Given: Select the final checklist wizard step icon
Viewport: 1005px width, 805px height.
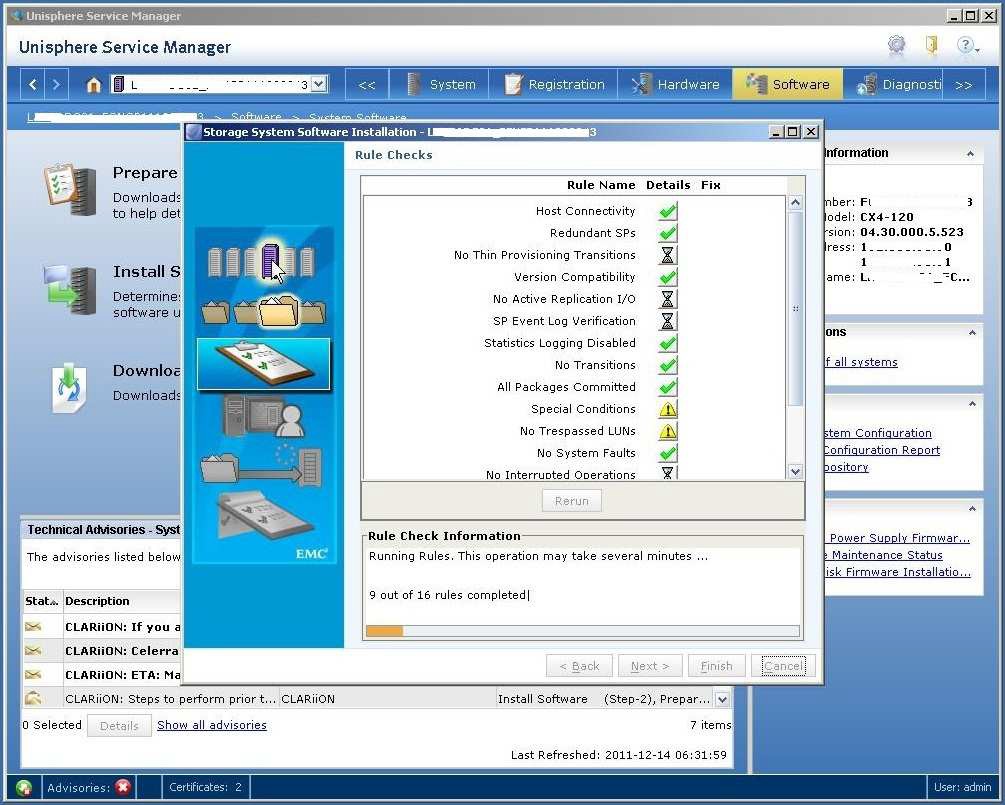Looking at the screenshot, I should point(264,515).
